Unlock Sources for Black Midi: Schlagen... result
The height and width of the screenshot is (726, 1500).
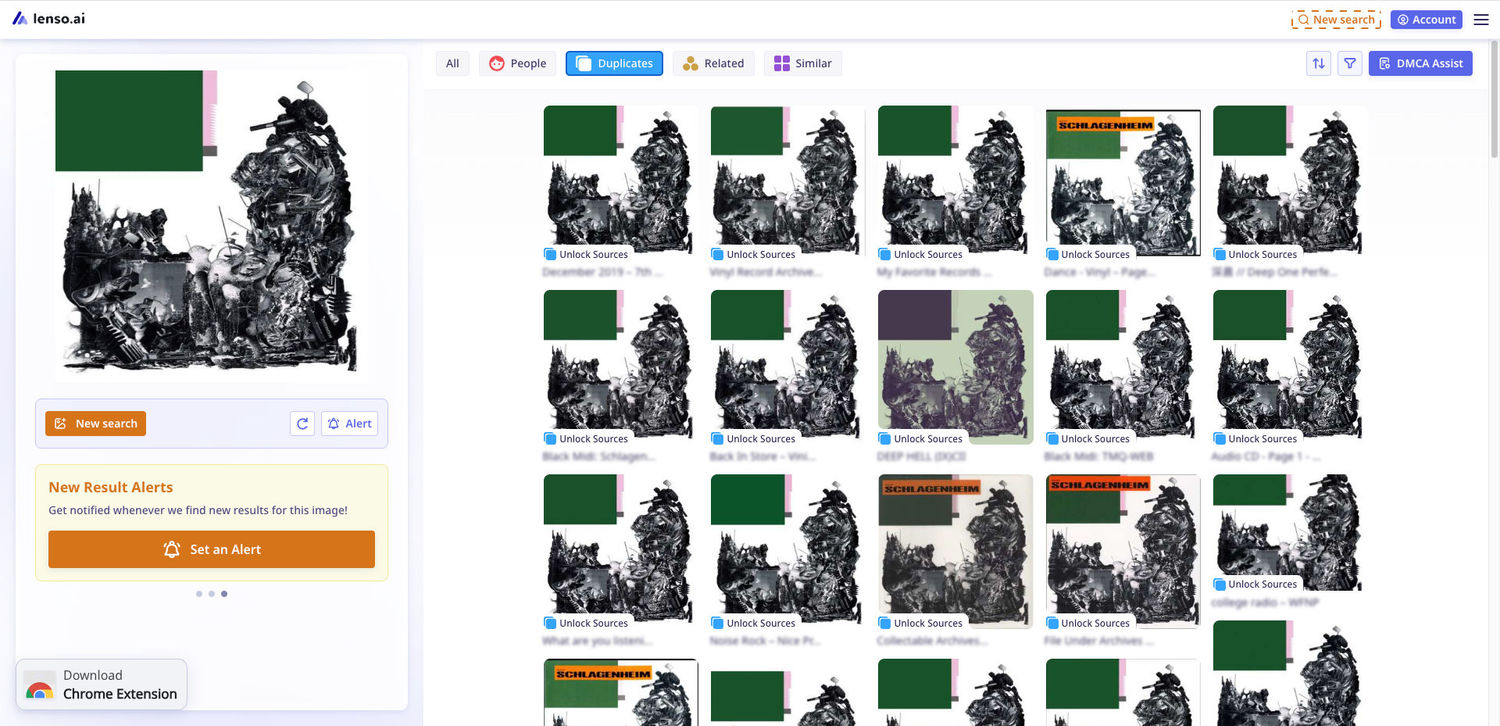pyautogui.click(x=586, y=438)
